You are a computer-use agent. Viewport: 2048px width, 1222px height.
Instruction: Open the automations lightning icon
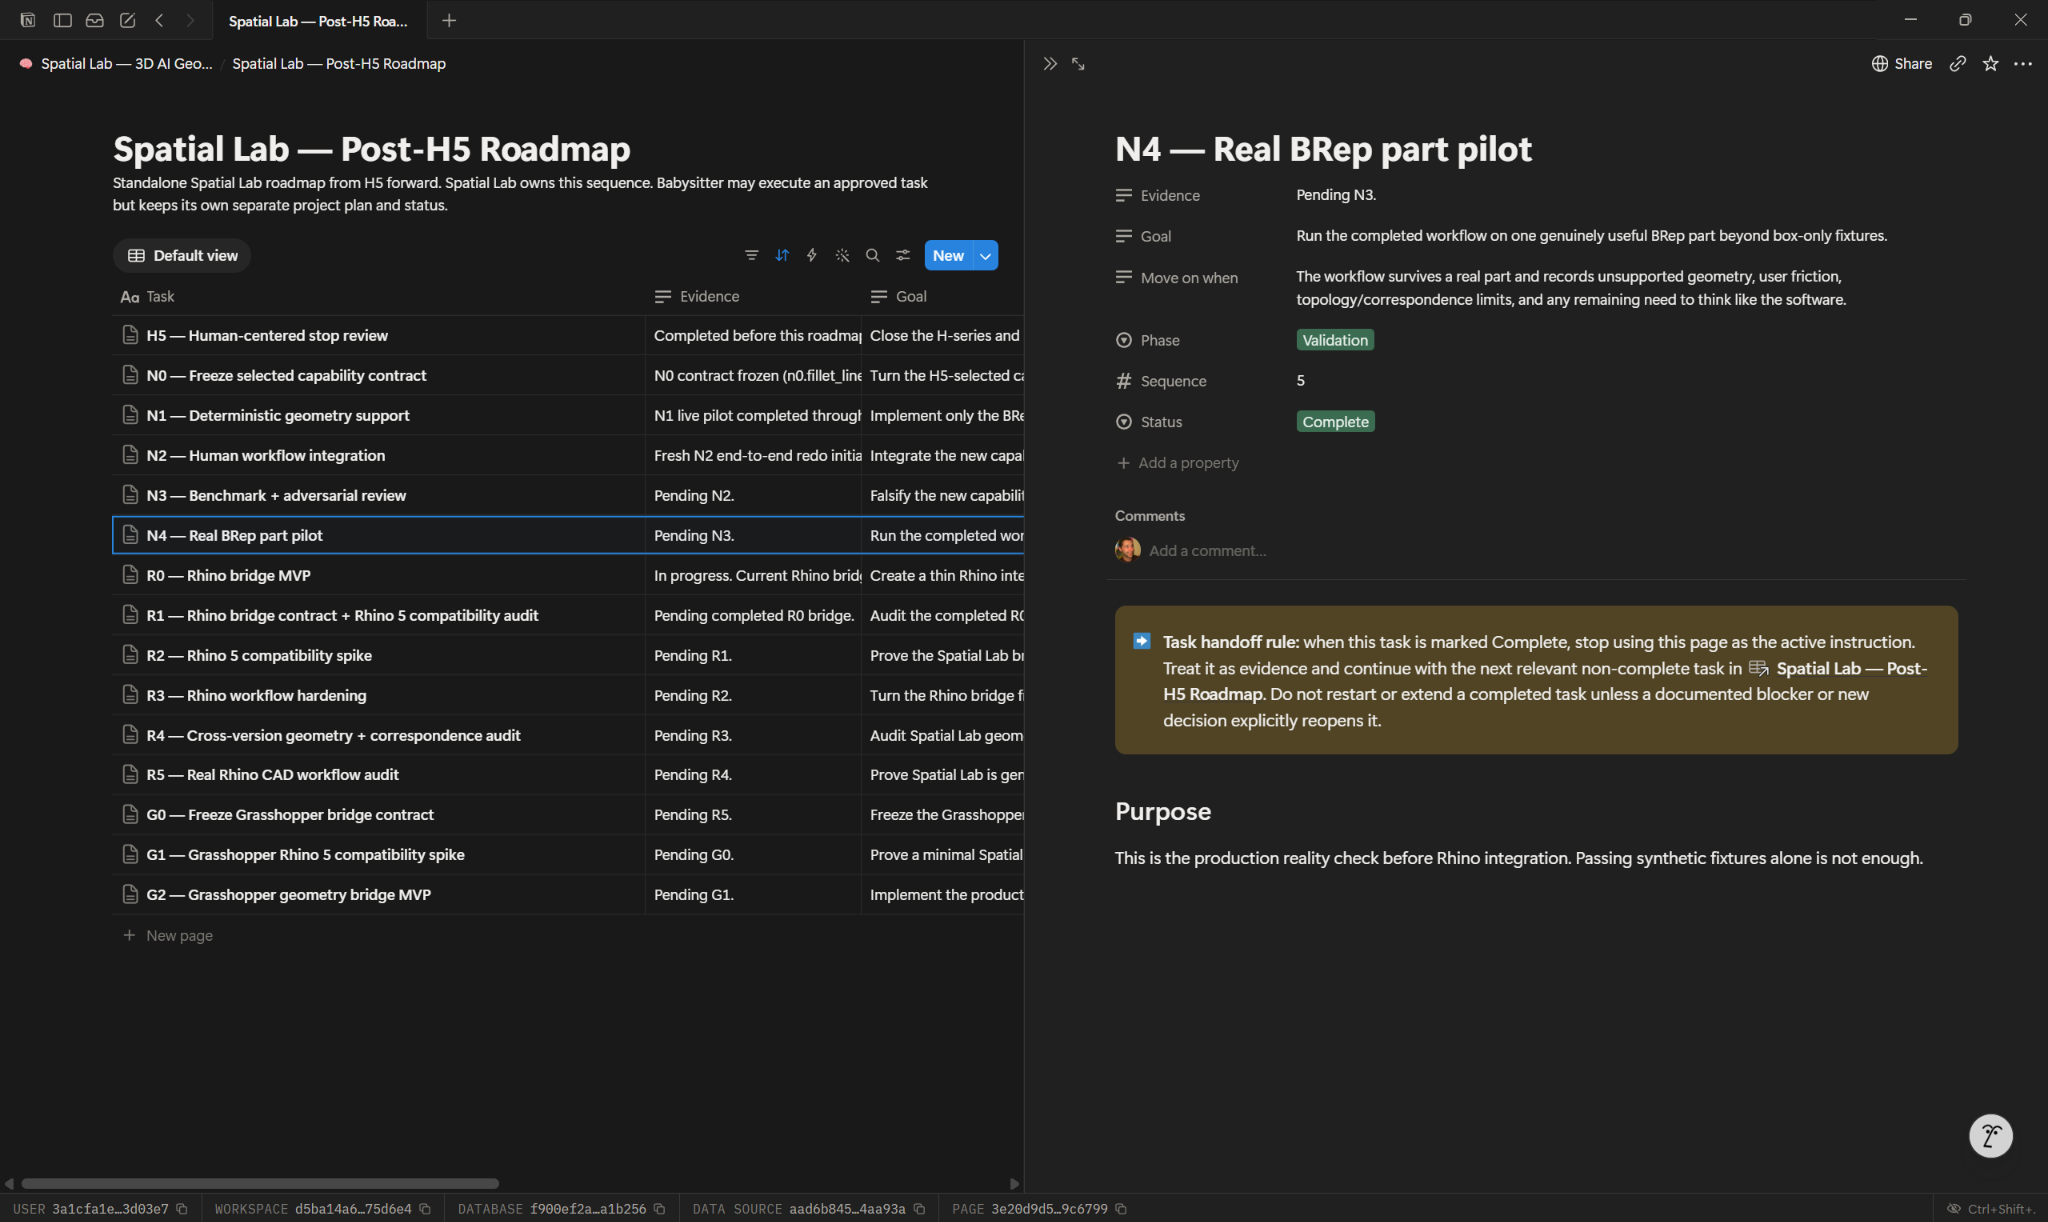[812, 256]
